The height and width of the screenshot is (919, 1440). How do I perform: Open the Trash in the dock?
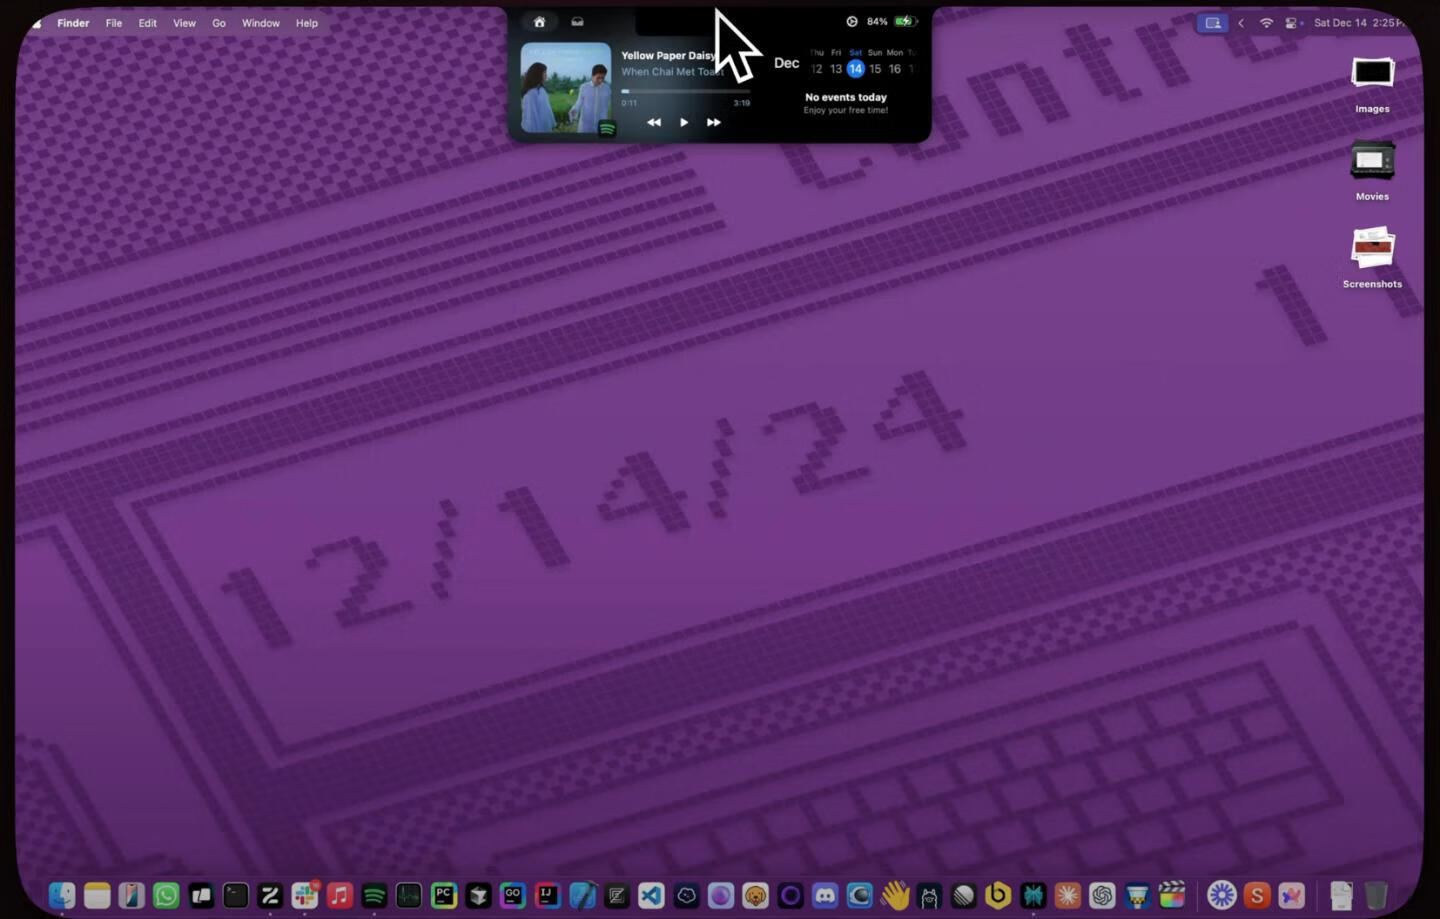click(1376, 895)
